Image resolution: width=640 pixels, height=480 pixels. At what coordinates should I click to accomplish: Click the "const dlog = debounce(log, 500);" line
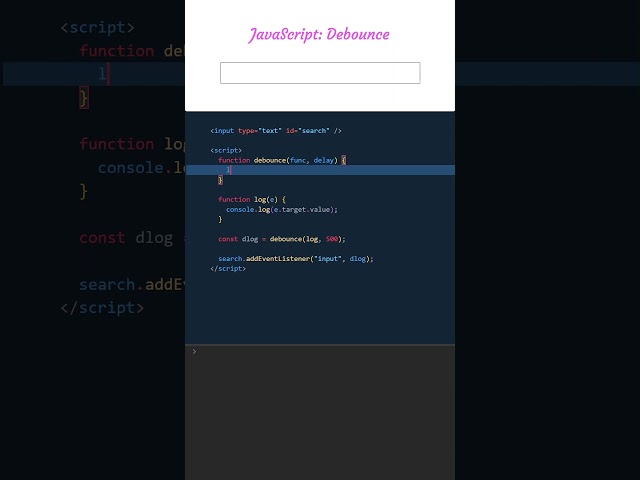(x=282, y=239)
